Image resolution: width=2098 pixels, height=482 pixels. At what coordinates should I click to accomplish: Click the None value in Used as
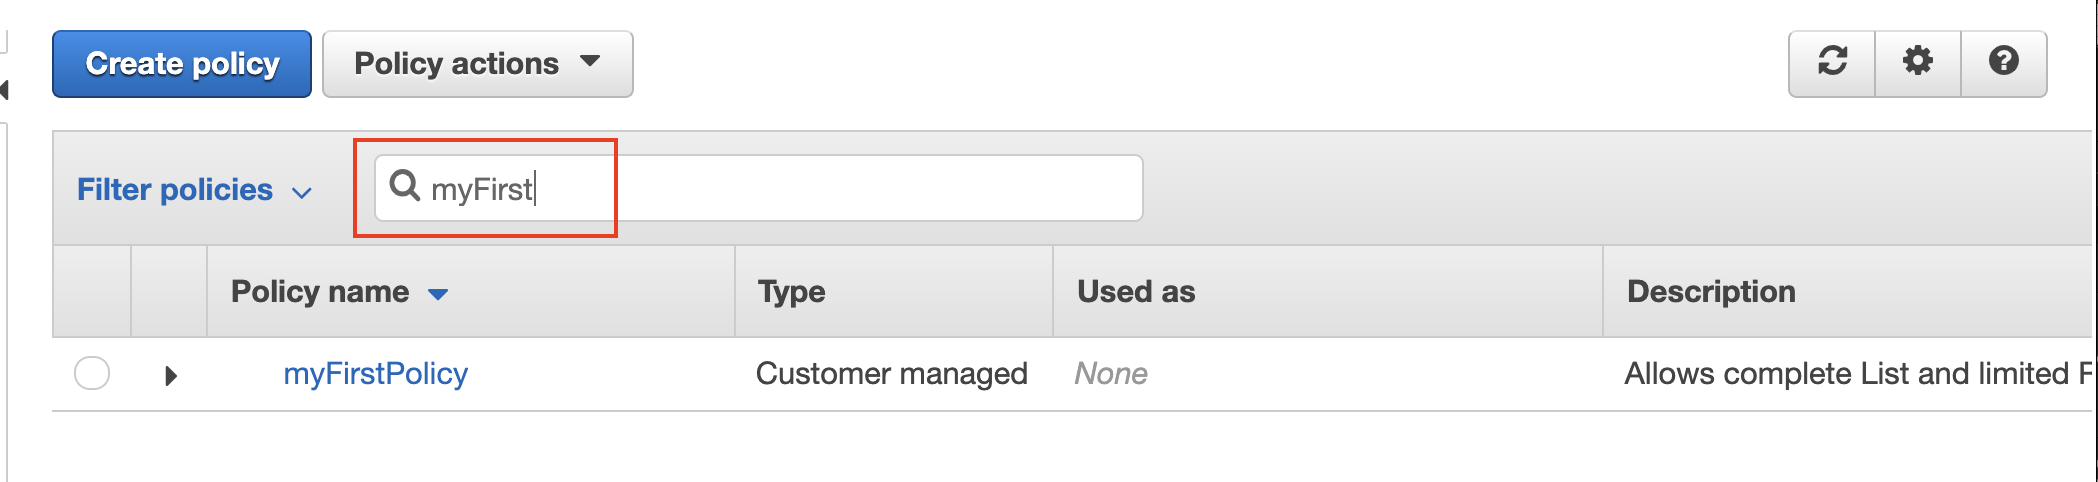[1111, 374]
